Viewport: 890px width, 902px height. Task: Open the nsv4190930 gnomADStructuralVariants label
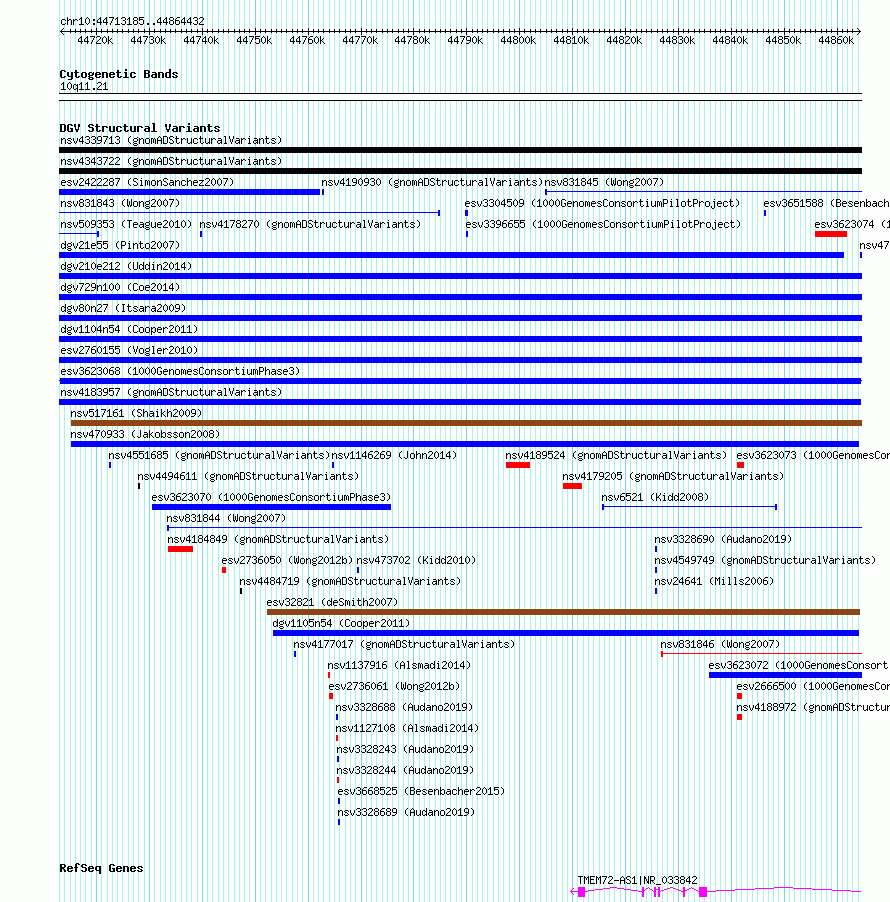pos(432,182)
